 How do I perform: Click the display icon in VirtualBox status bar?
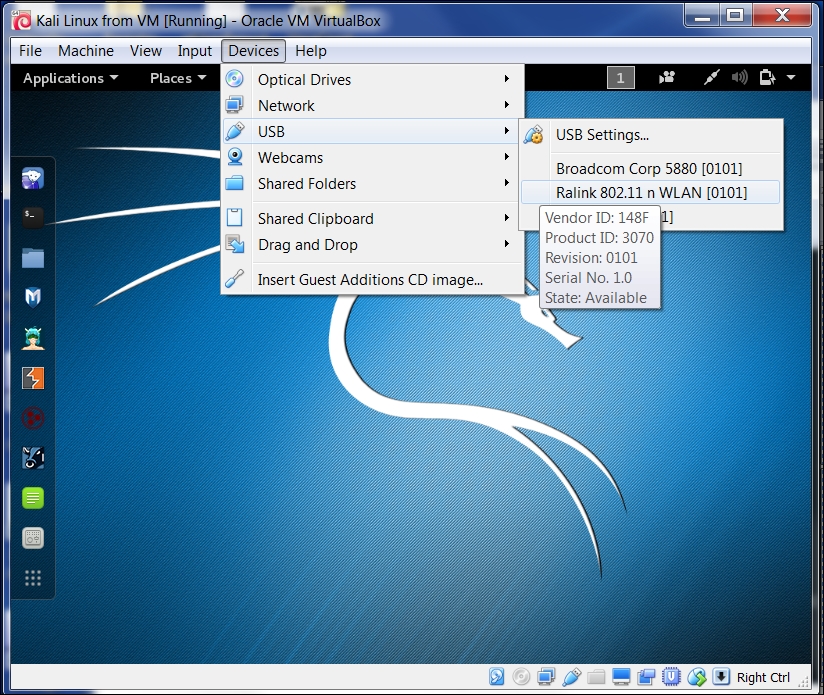(x=620, y=677)
